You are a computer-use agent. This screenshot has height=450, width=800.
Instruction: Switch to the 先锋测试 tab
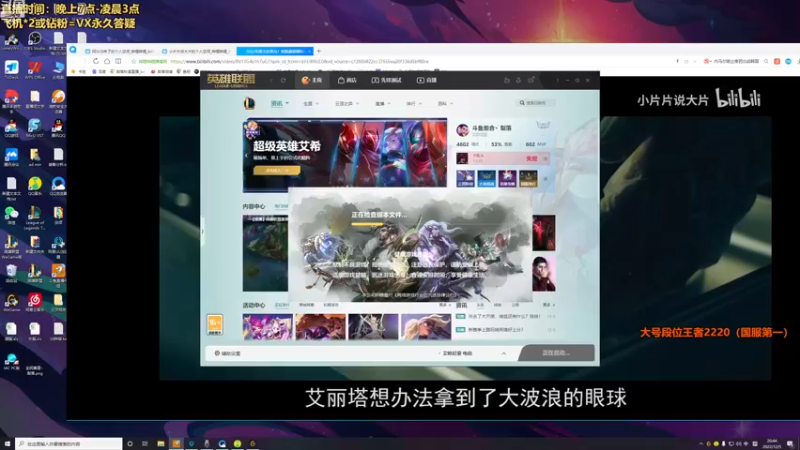(x=386, y=80)
